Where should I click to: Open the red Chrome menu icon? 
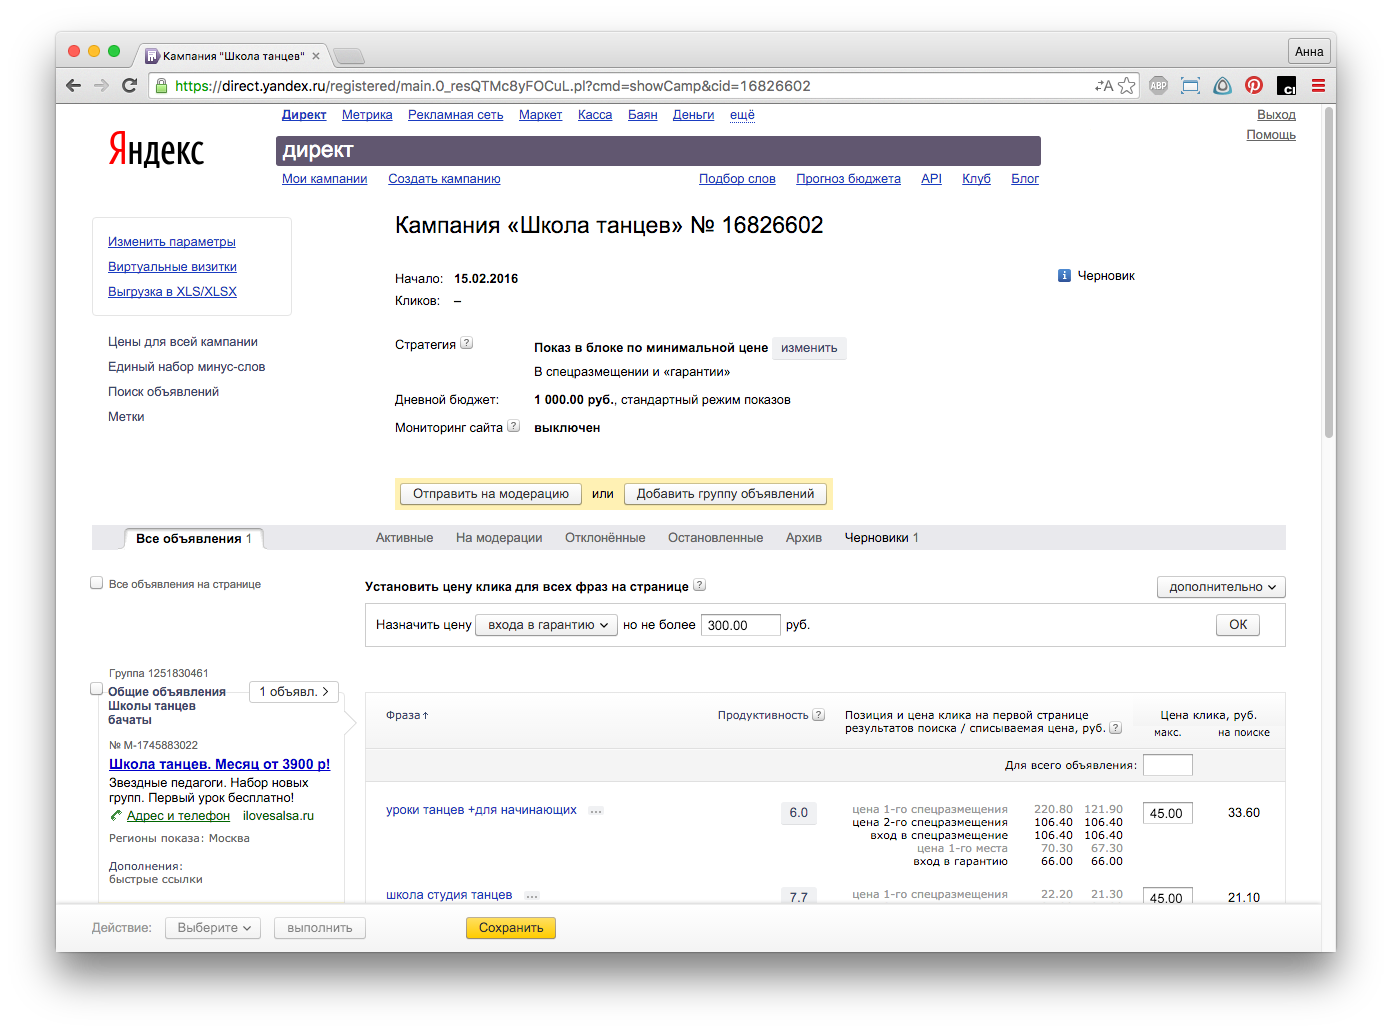tap(1318, 86)
